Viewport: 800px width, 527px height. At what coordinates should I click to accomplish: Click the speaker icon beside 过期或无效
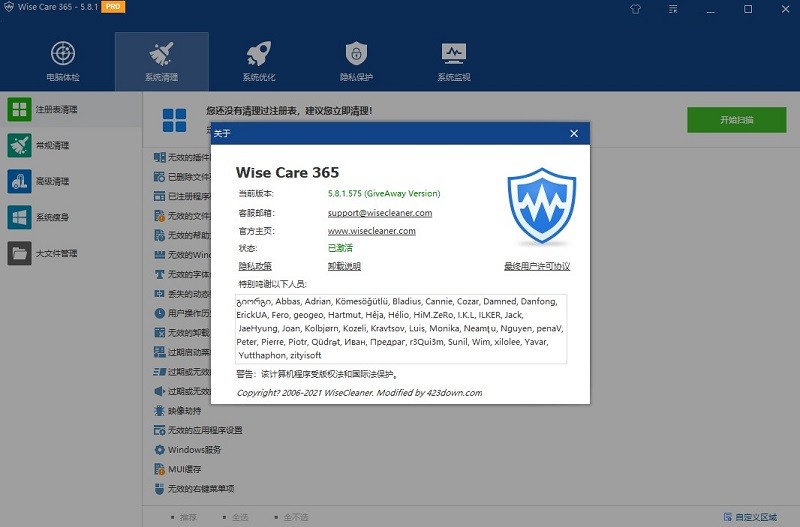pos(159,391)
